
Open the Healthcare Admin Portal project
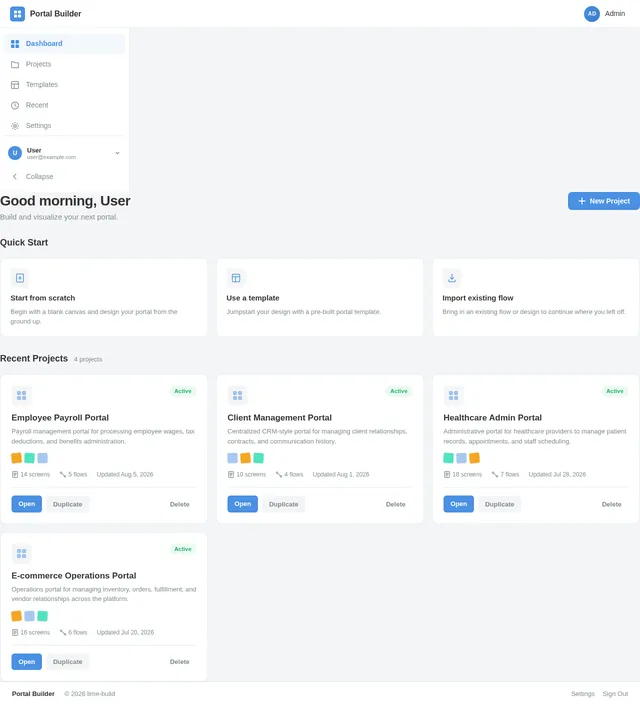458,504
